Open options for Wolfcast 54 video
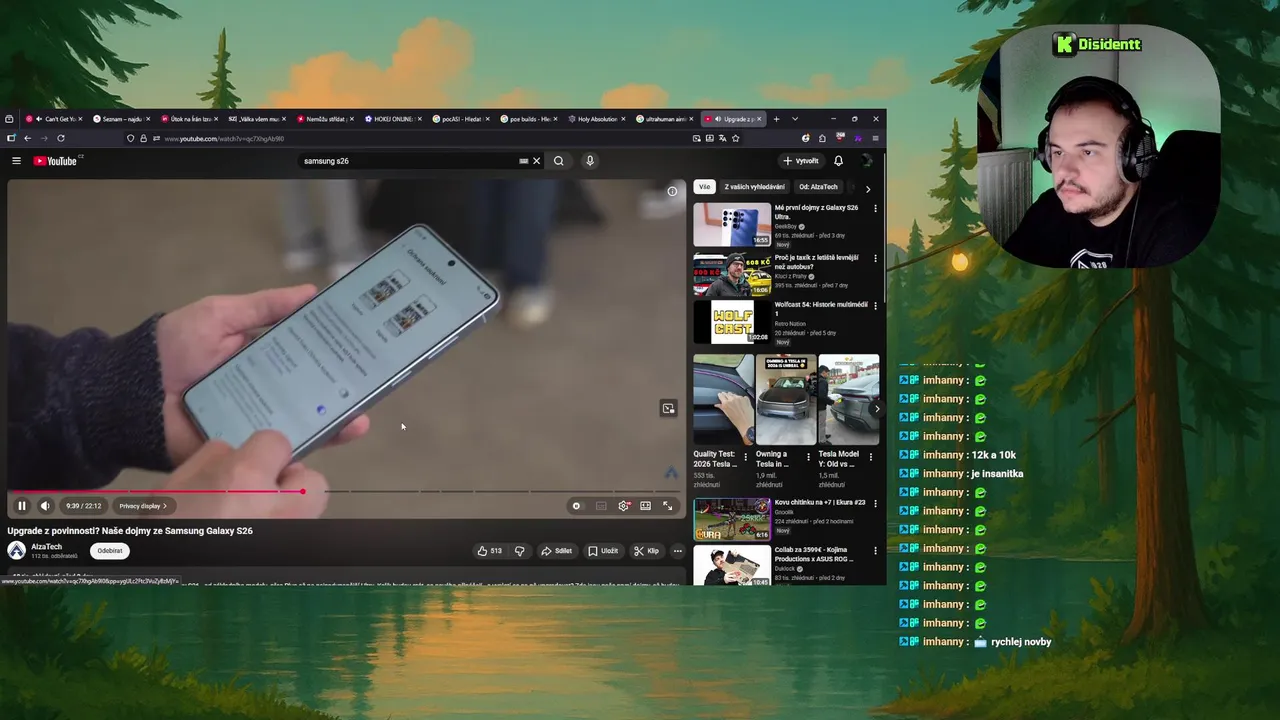 875,306
